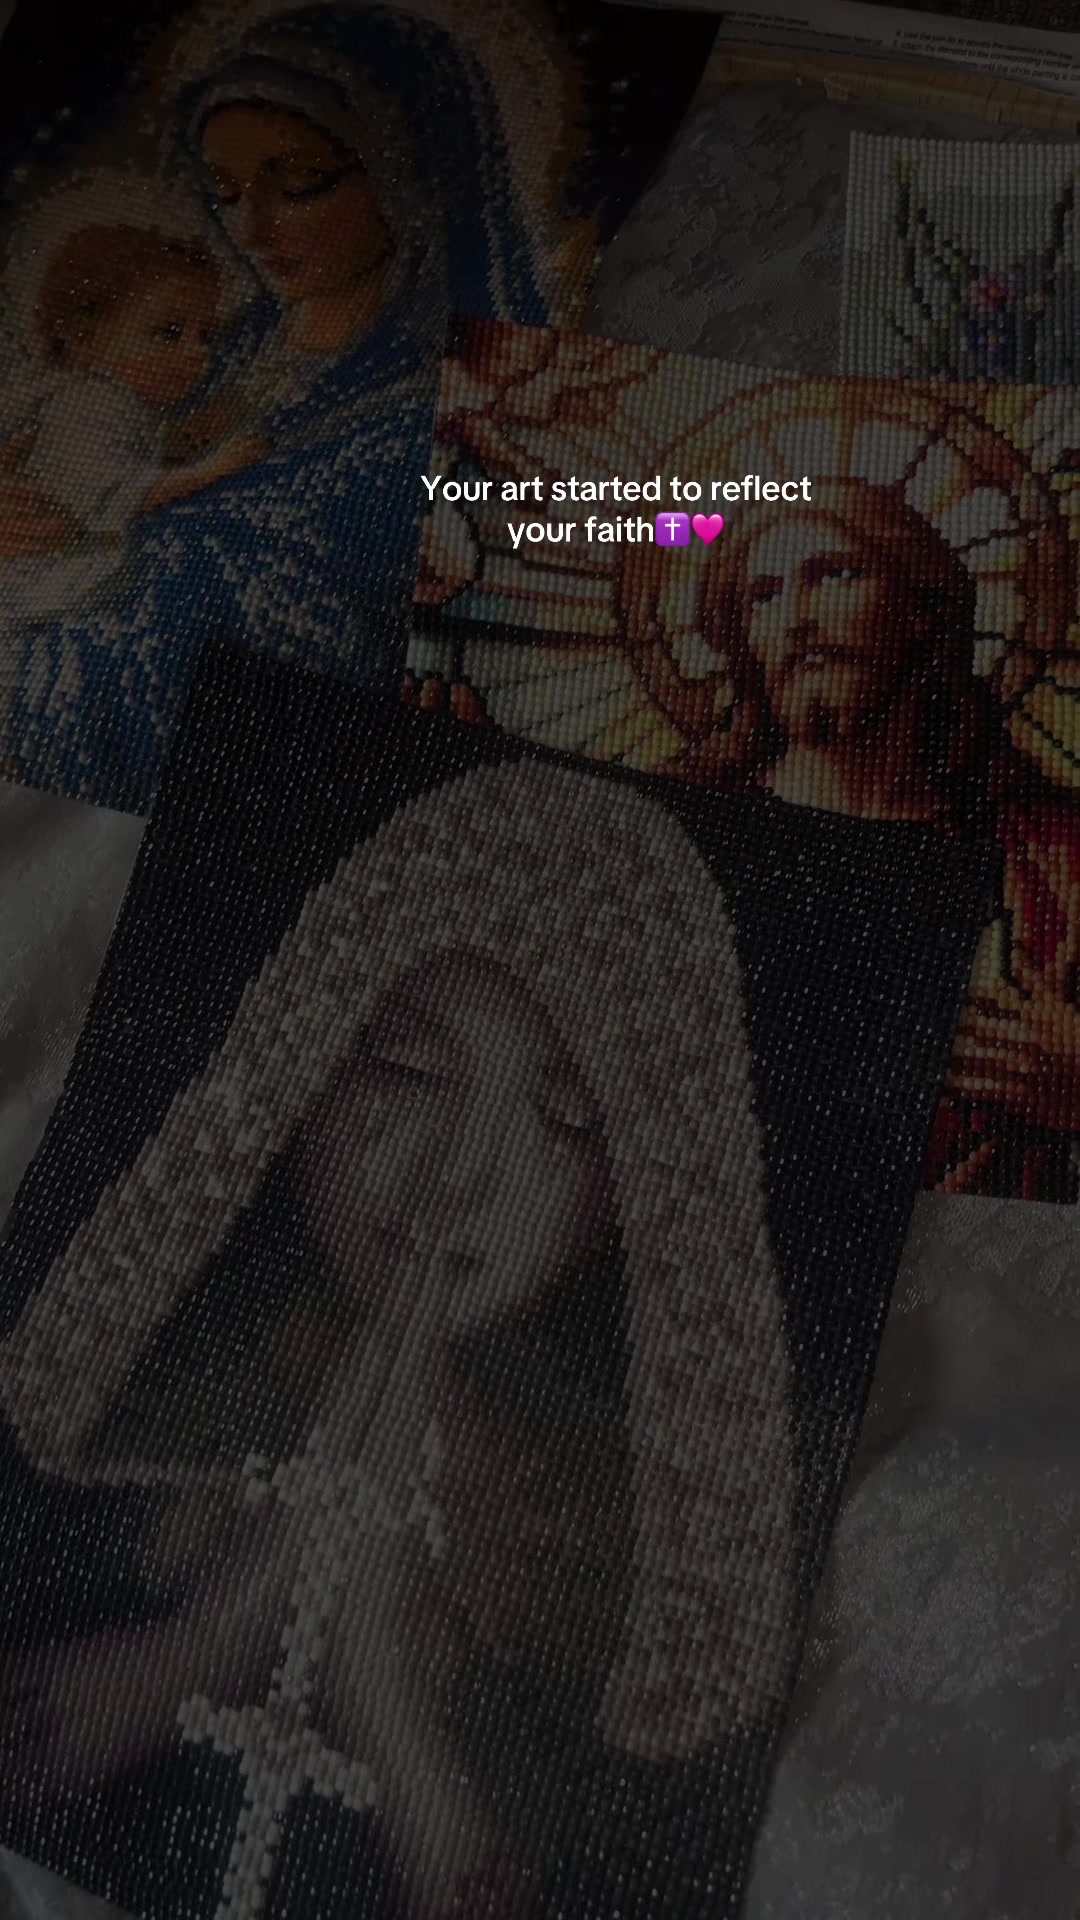This screenshot has height=1920, width=1080.
Task: Click the purple cross emoji
Action: pyautogui.click(x=672, y=529)
